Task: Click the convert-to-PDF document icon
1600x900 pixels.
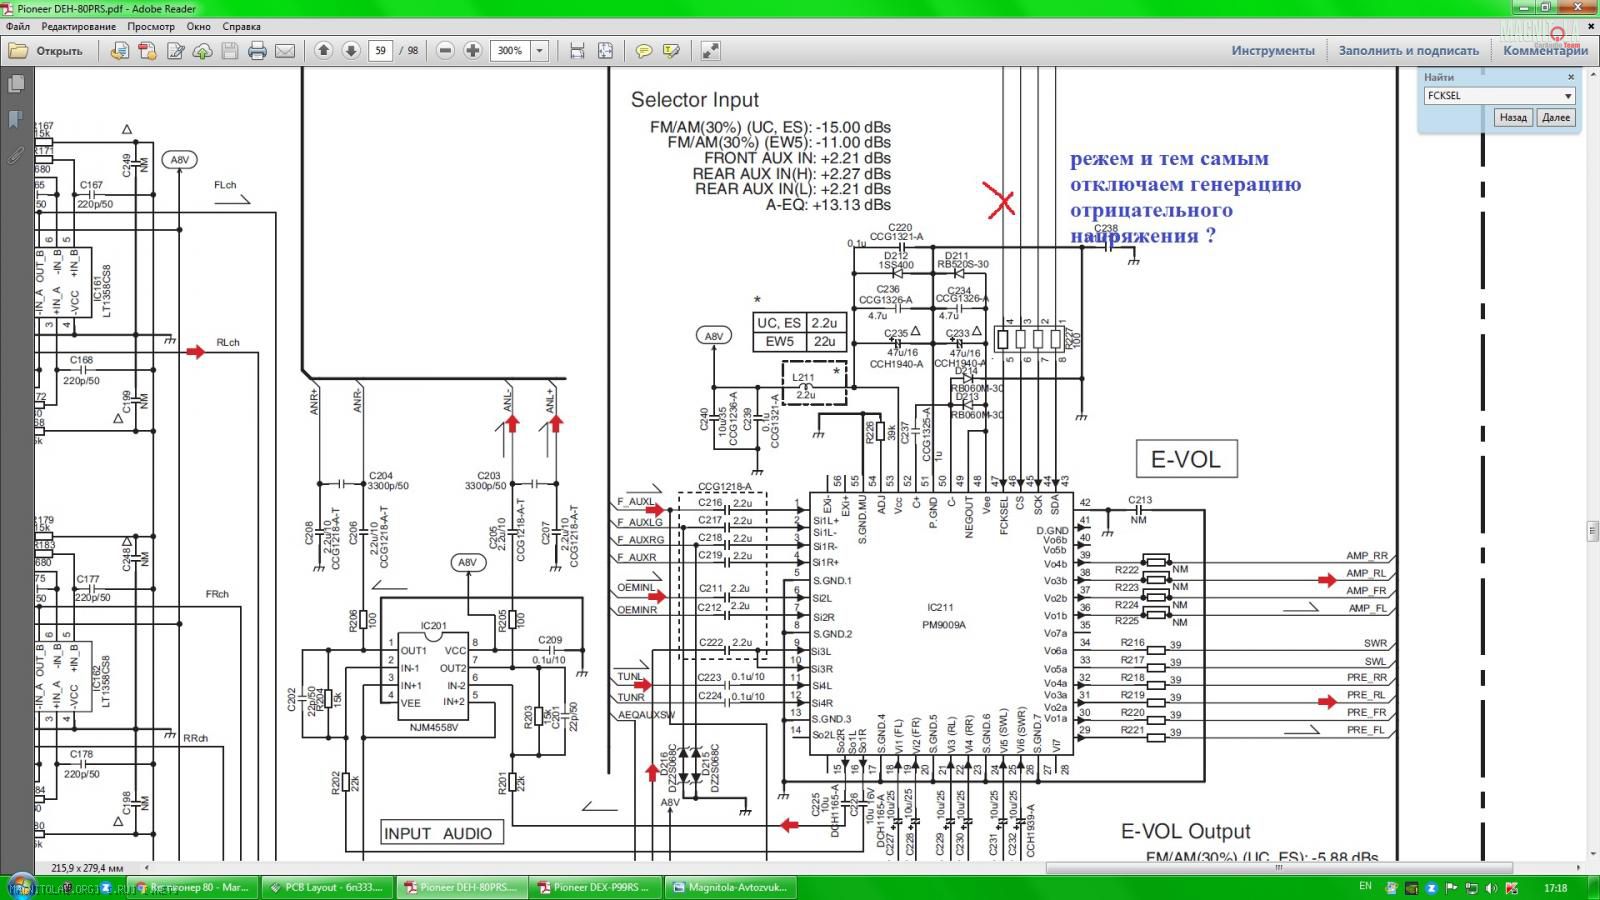Action: click(119, 51)
